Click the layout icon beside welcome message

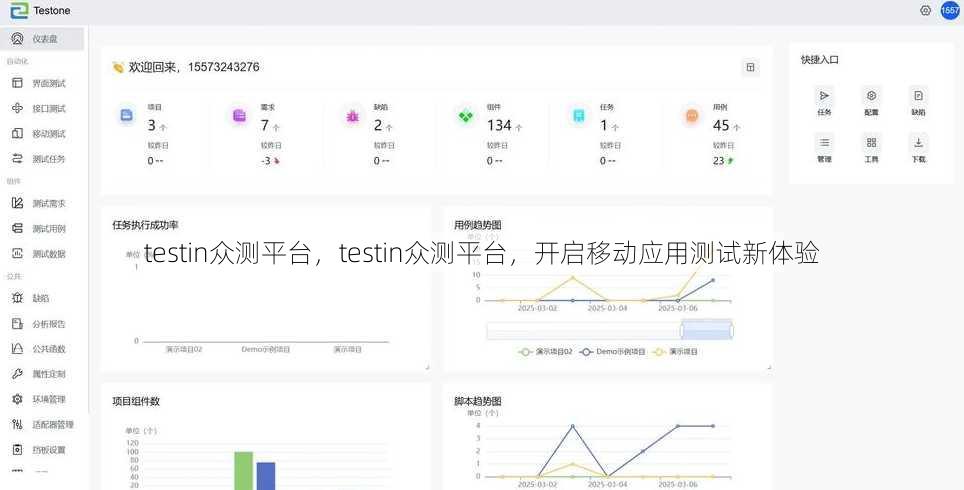tap(750, 67)
